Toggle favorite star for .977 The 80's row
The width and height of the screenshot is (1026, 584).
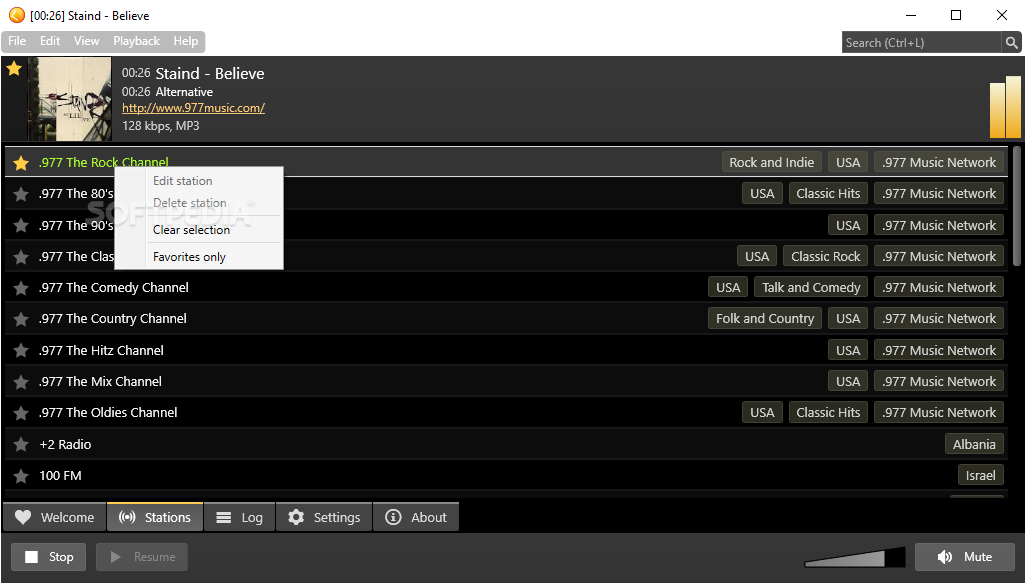21,194
